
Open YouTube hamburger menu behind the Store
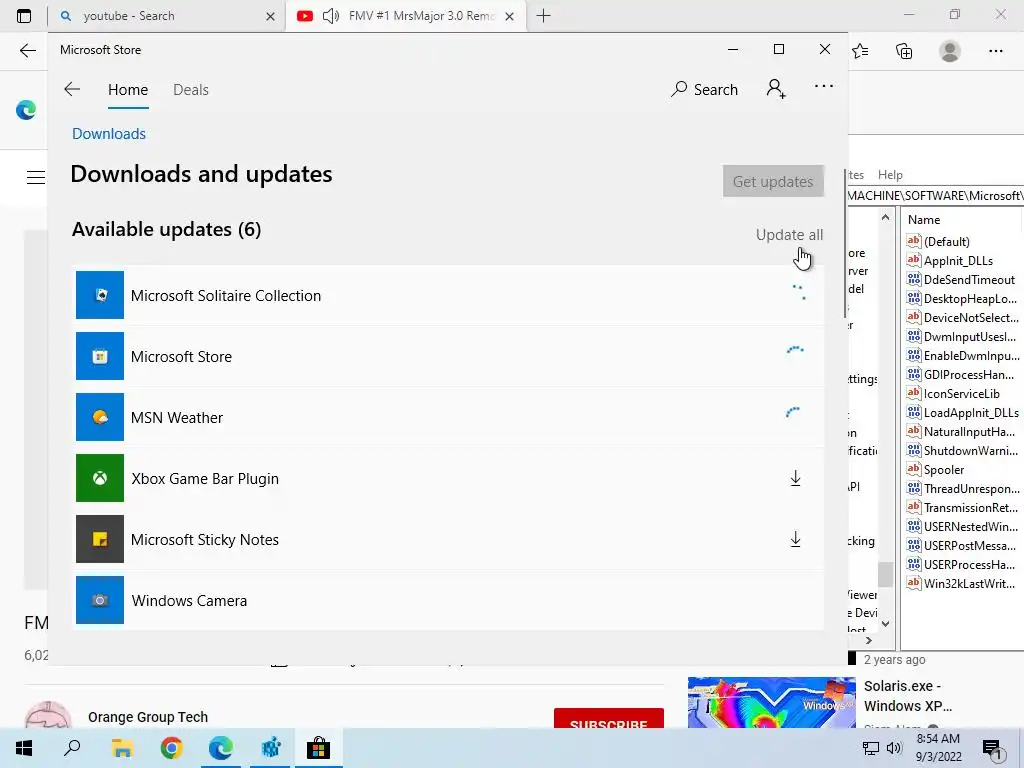[36, 177]
